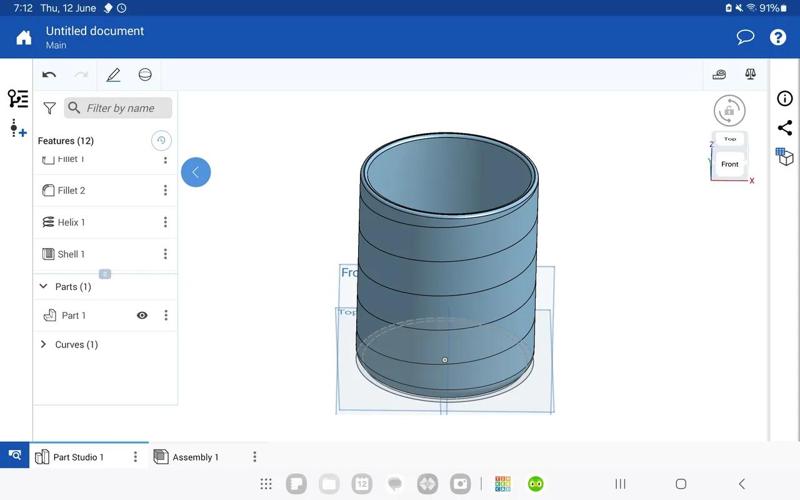Select the Helix 1 feature
This screenshot has width=800, height=500.
71,222
